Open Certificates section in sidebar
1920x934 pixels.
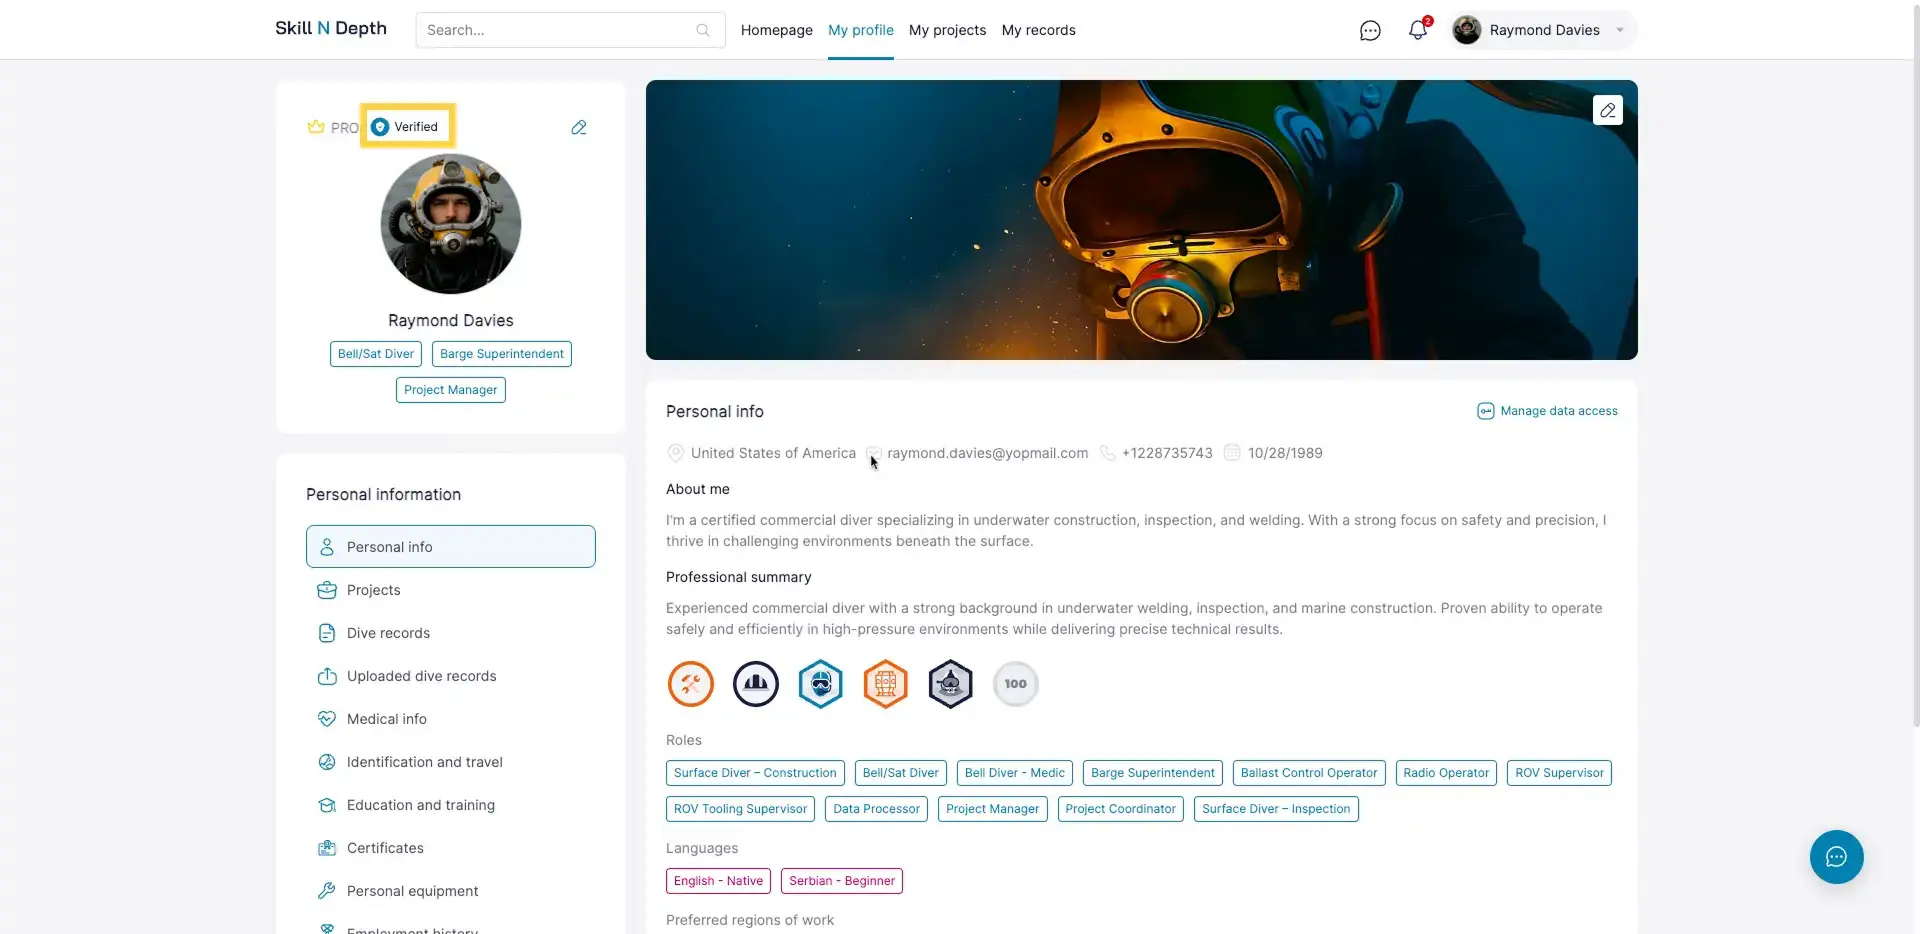click(385, 848)
